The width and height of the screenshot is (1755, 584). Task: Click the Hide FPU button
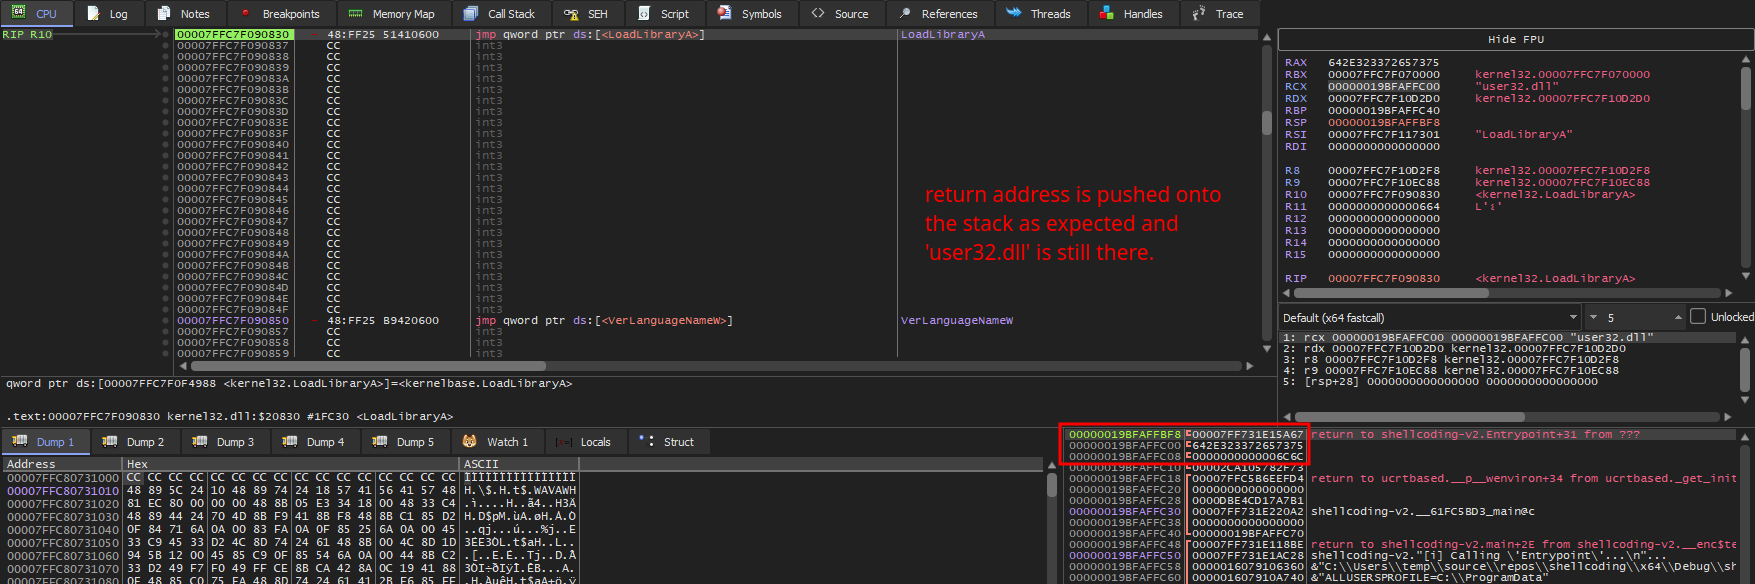pos(1515,40)
